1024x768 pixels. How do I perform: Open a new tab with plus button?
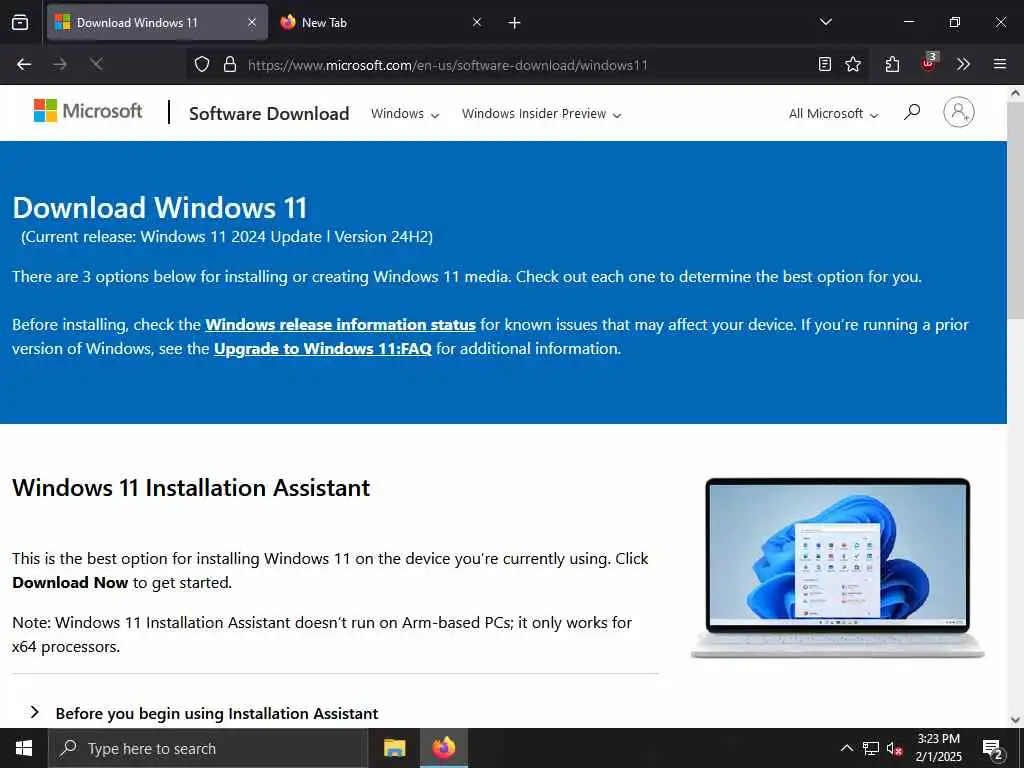point(515,23)
